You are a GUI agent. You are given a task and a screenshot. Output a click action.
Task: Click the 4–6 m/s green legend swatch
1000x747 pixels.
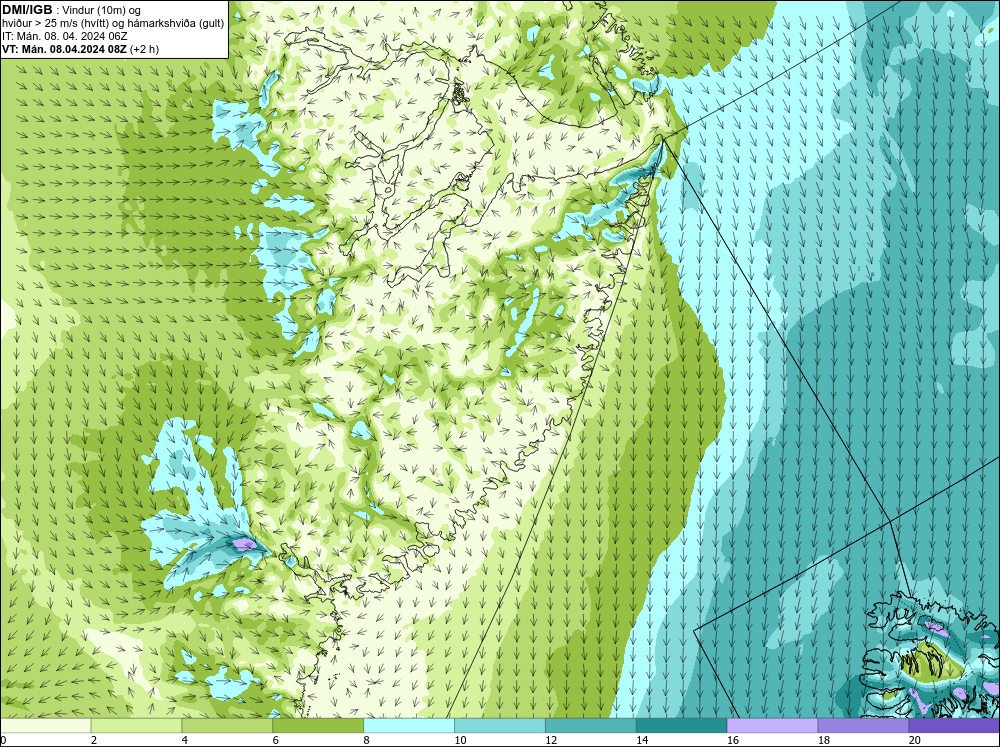pos(227,725)
